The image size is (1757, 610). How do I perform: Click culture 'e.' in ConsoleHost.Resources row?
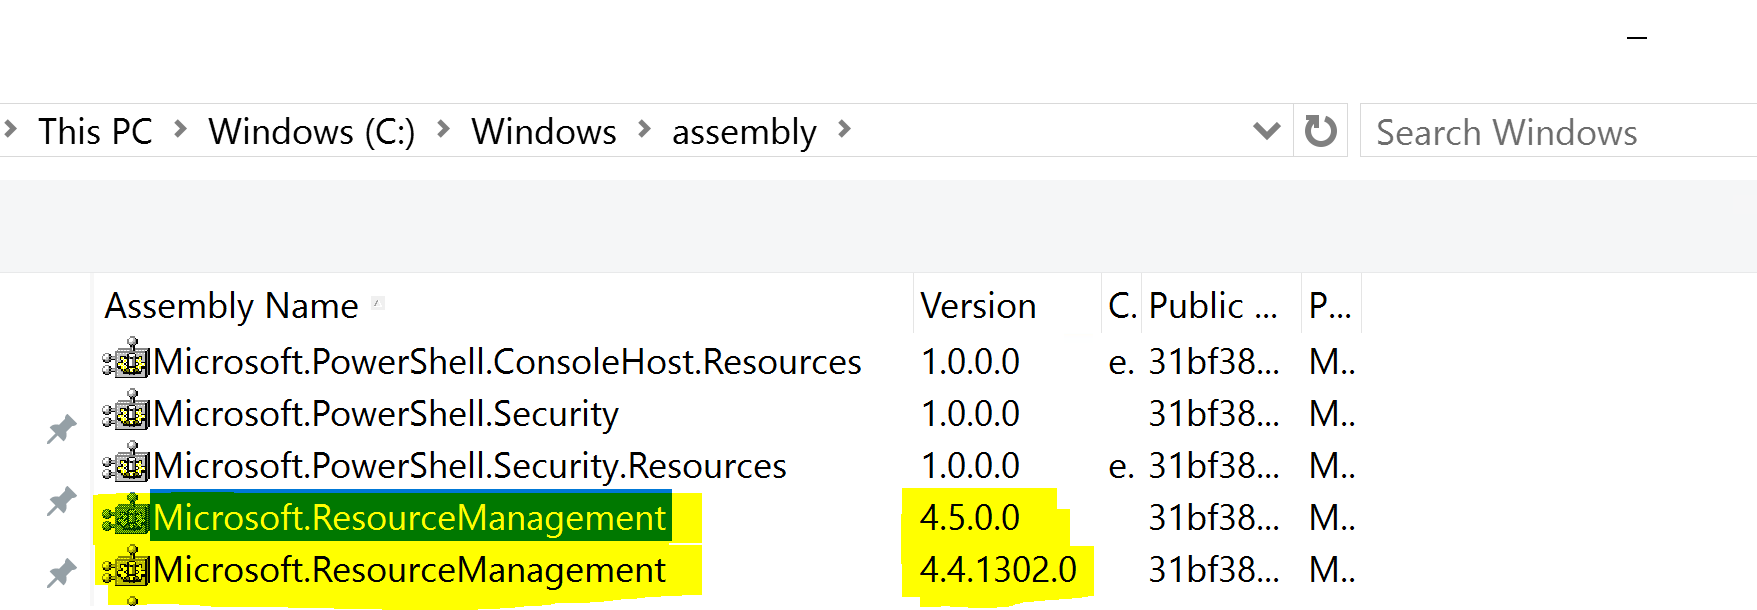click(1121, 362)
